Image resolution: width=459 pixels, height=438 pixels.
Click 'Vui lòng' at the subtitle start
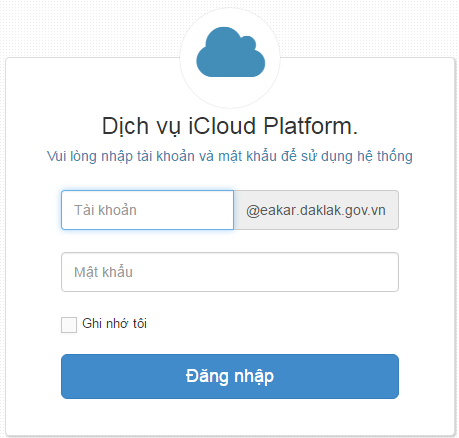pos(72,156)
